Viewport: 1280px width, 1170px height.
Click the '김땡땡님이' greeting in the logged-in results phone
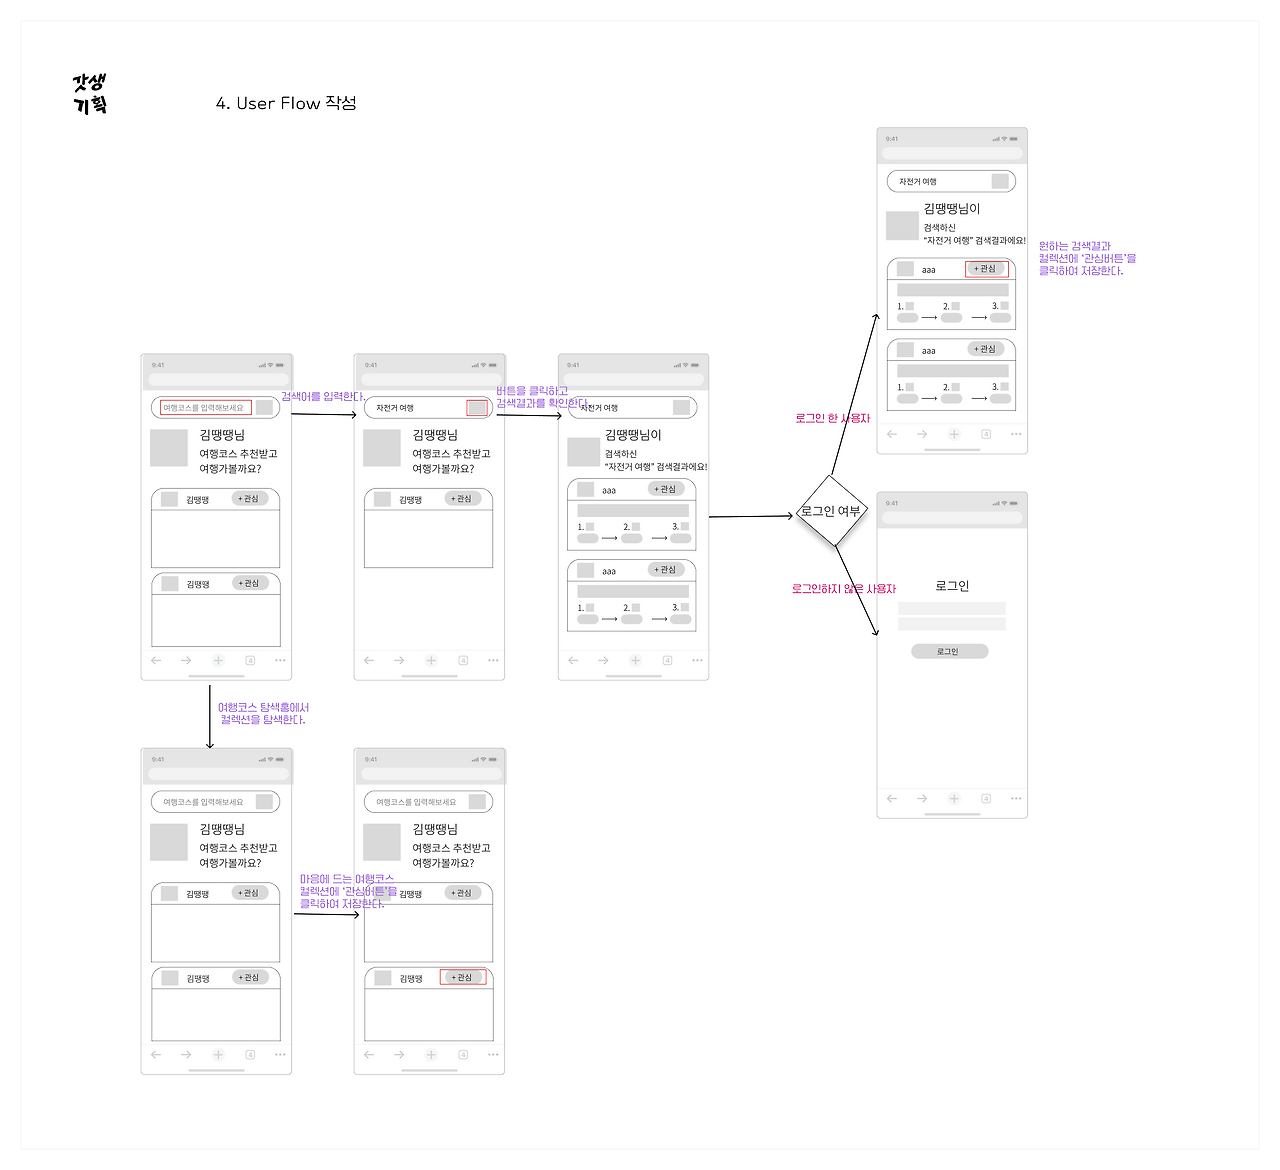pyautogui.click(x=952, y=208)
